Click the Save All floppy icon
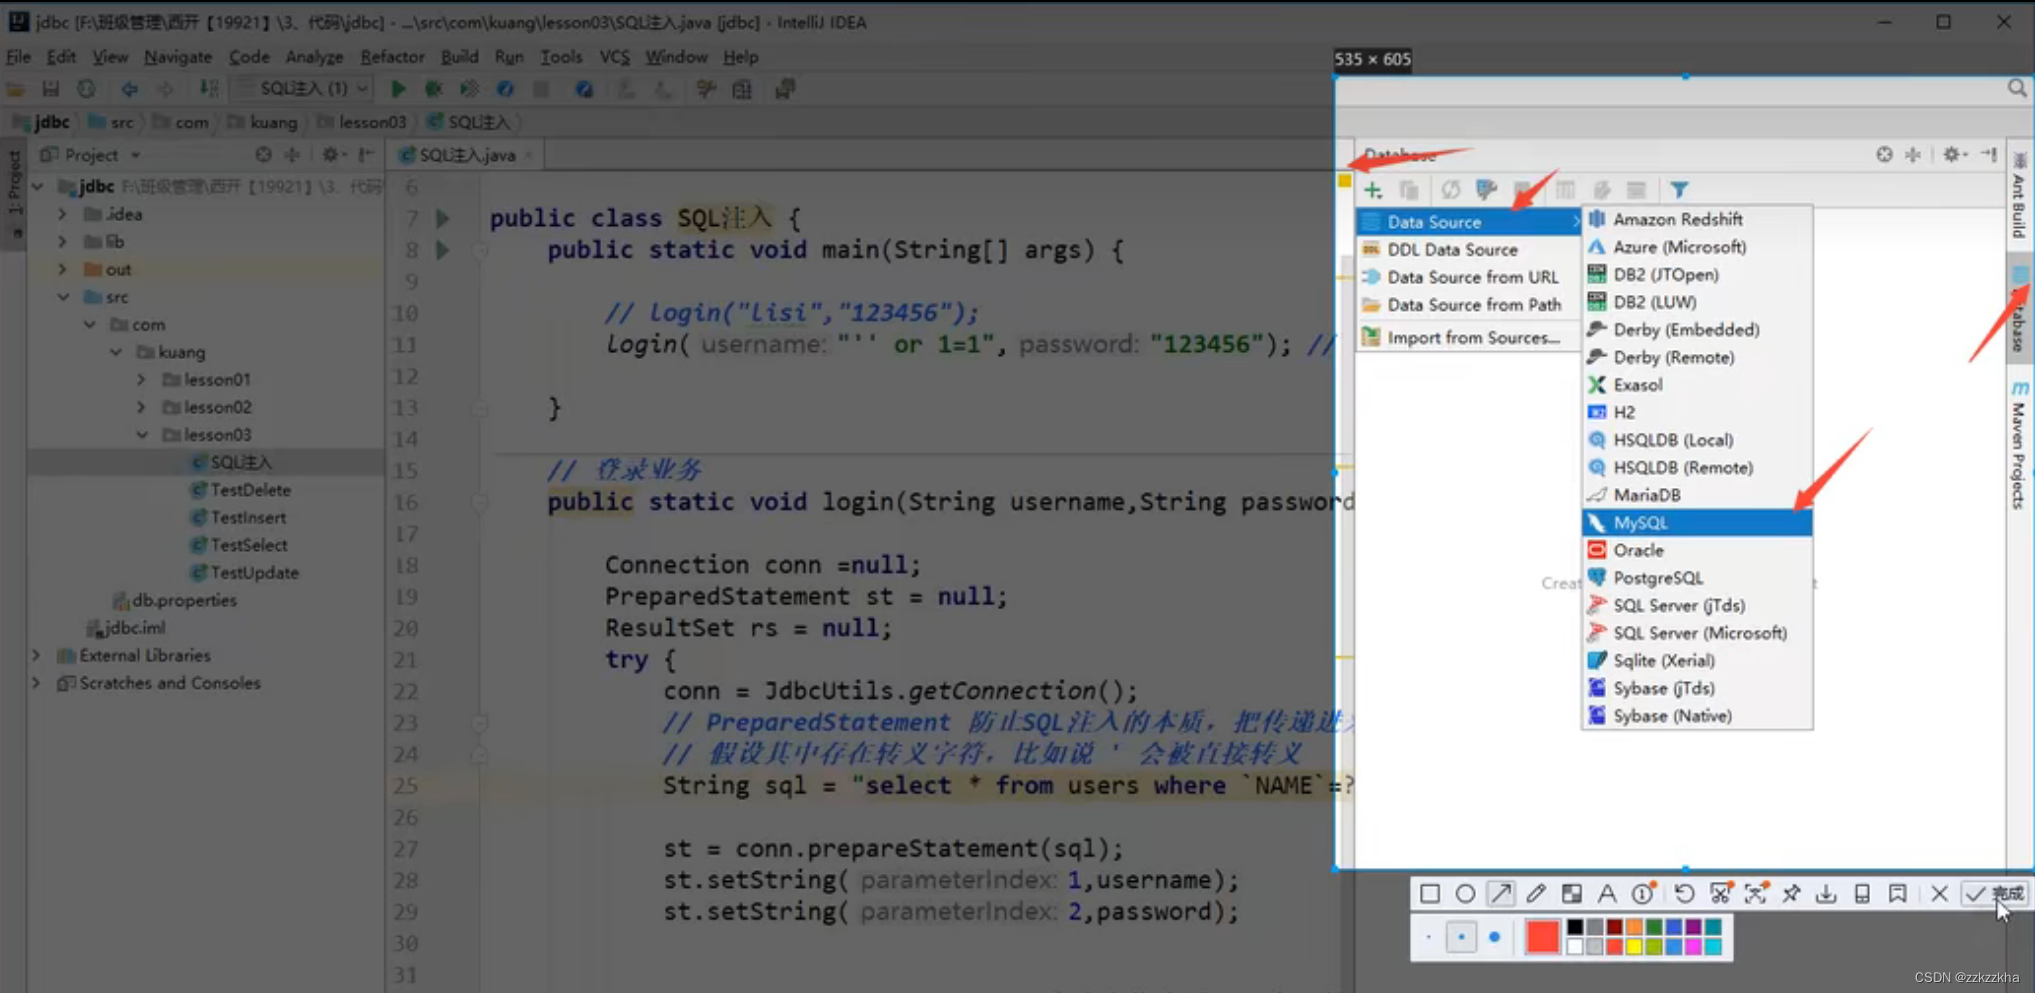The image size is (2035, 993). tap(50, 89)
